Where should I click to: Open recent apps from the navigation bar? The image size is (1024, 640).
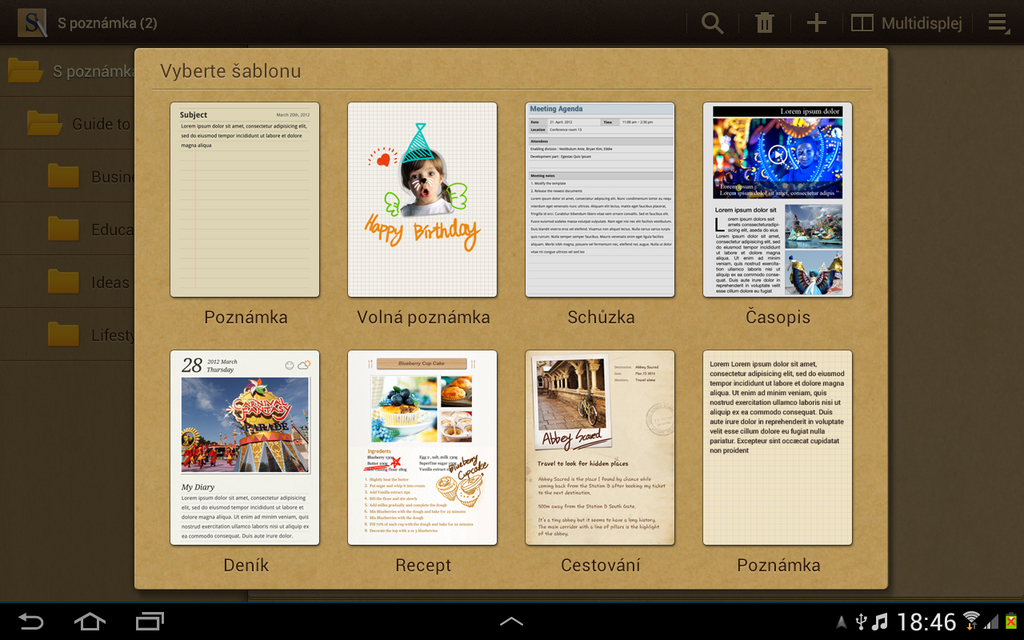click(x=150, y=620)
